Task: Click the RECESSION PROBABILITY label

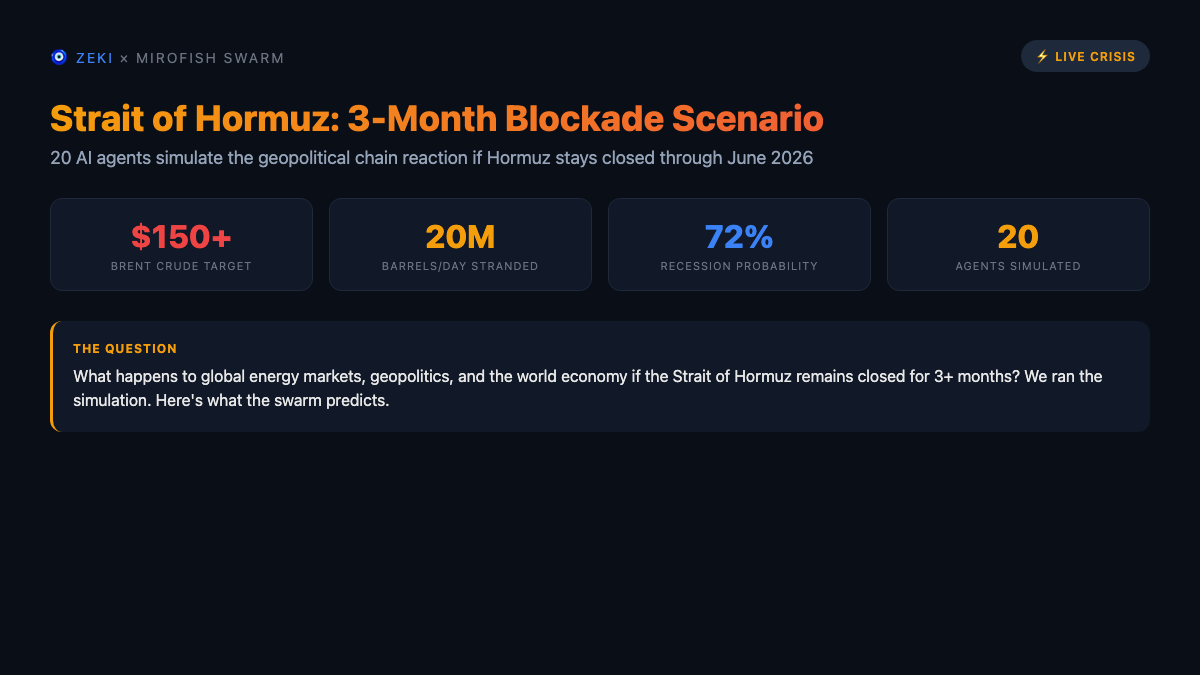Action: (739, 266)
